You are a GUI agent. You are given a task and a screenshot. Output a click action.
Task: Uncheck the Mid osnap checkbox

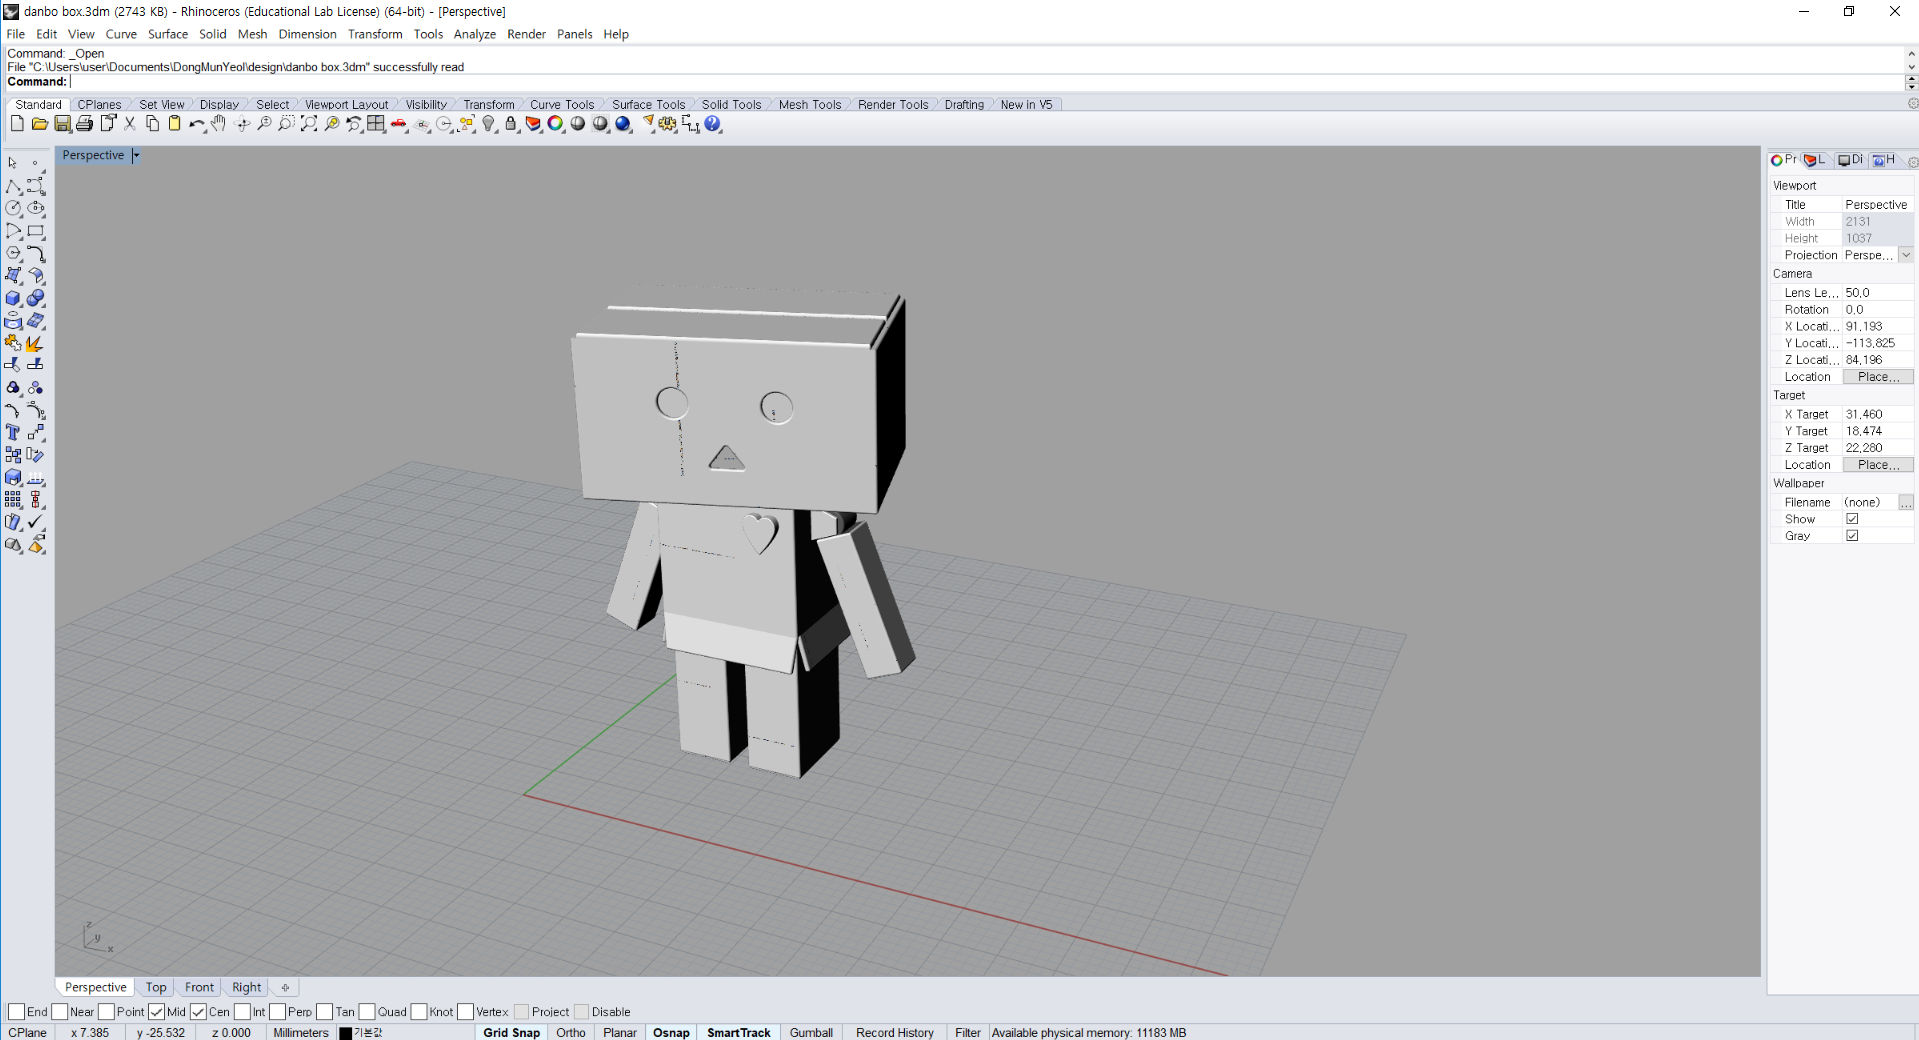coord(156,1012)
